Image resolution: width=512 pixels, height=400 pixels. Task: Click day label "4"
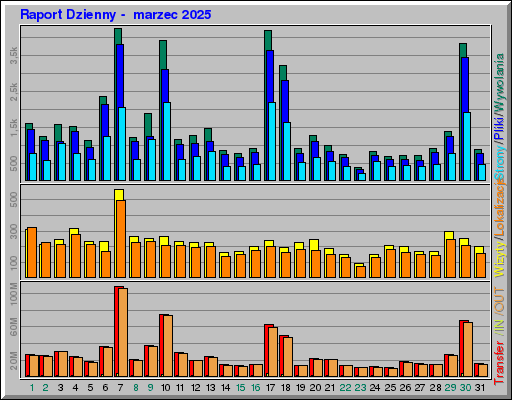pyautogui.click(x=75, y=388)
